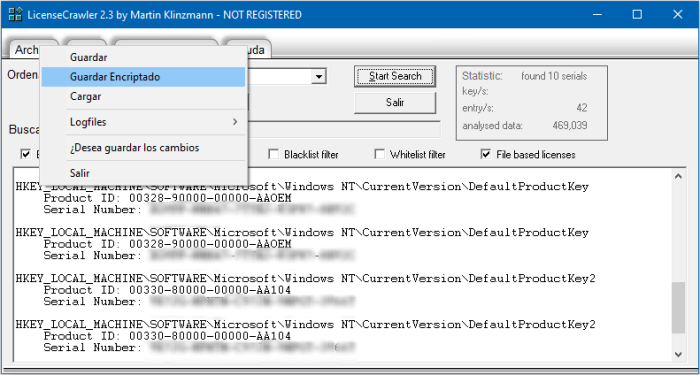The height and width of the screenshot is (375, 700).
Task: Open the Ordenar combo box dropdown arrow
Action: tap(318, 76)
